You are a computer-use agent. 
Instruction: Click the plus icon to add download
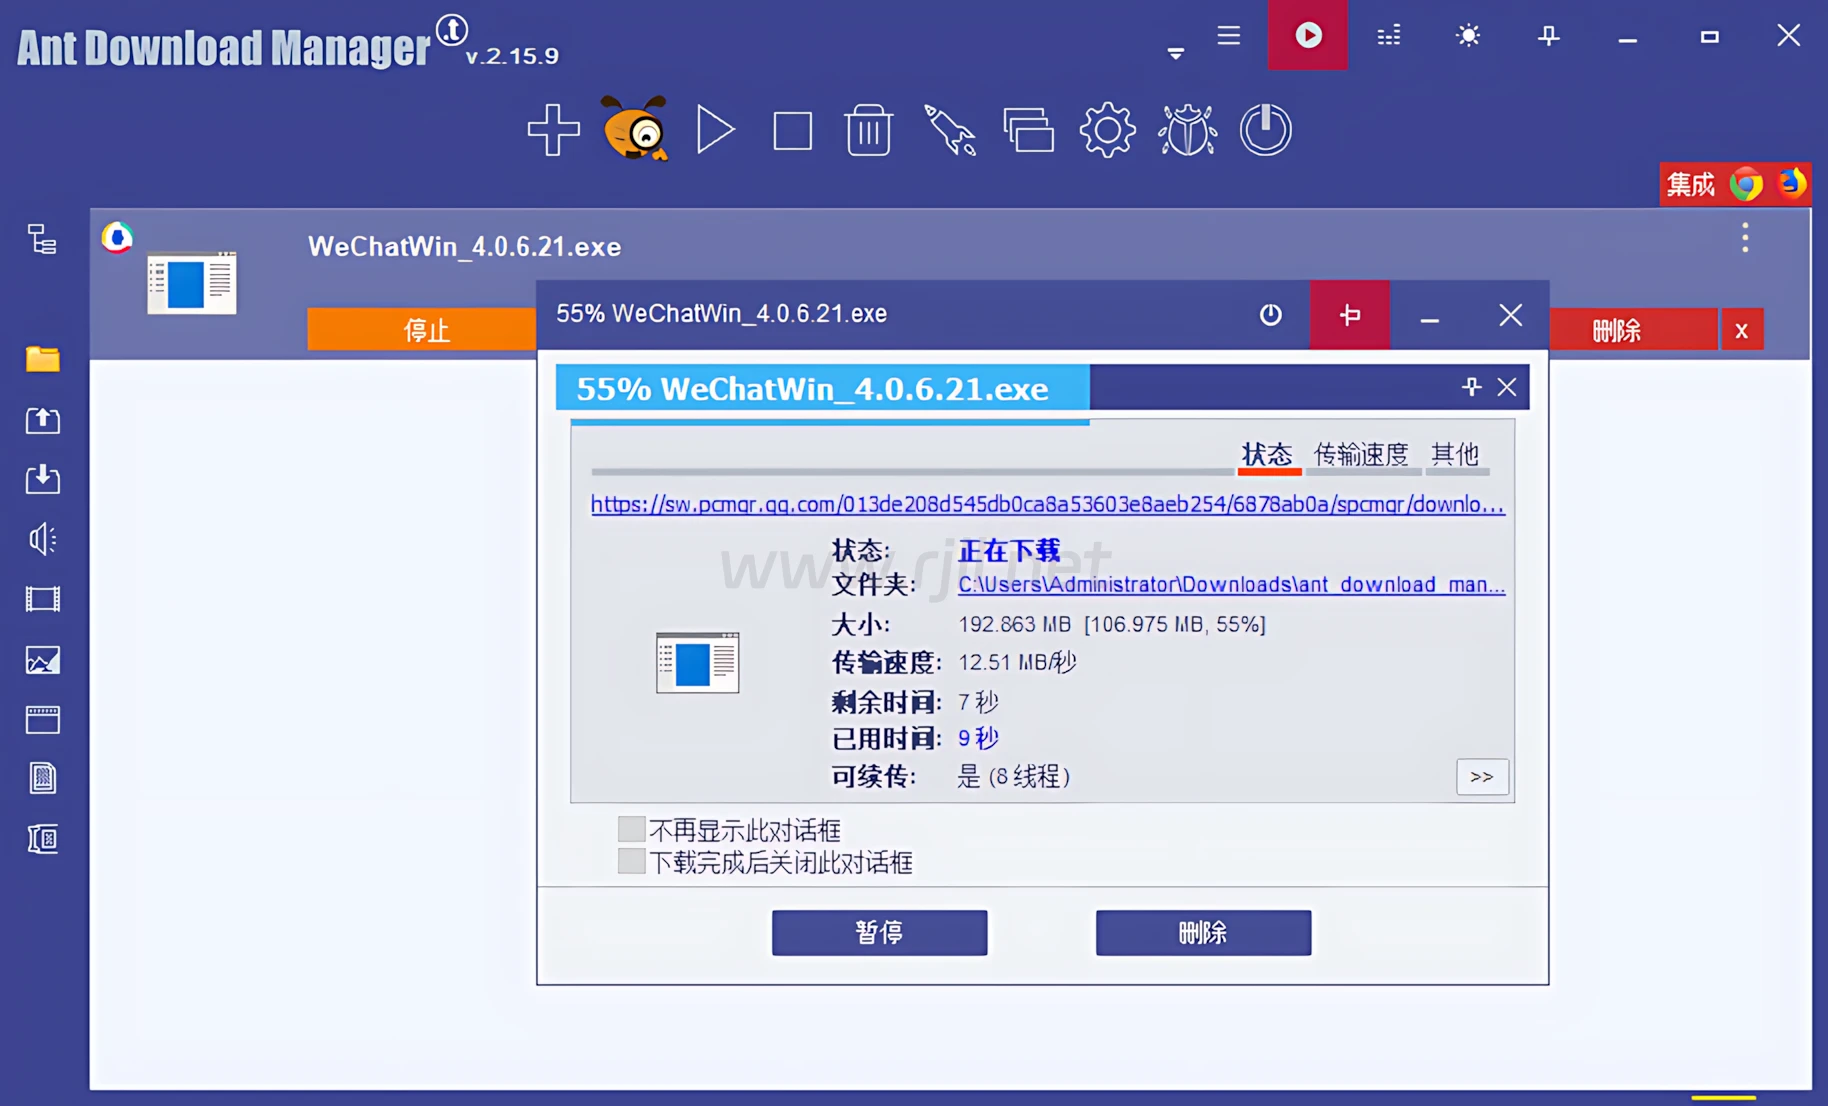[553, 130]
